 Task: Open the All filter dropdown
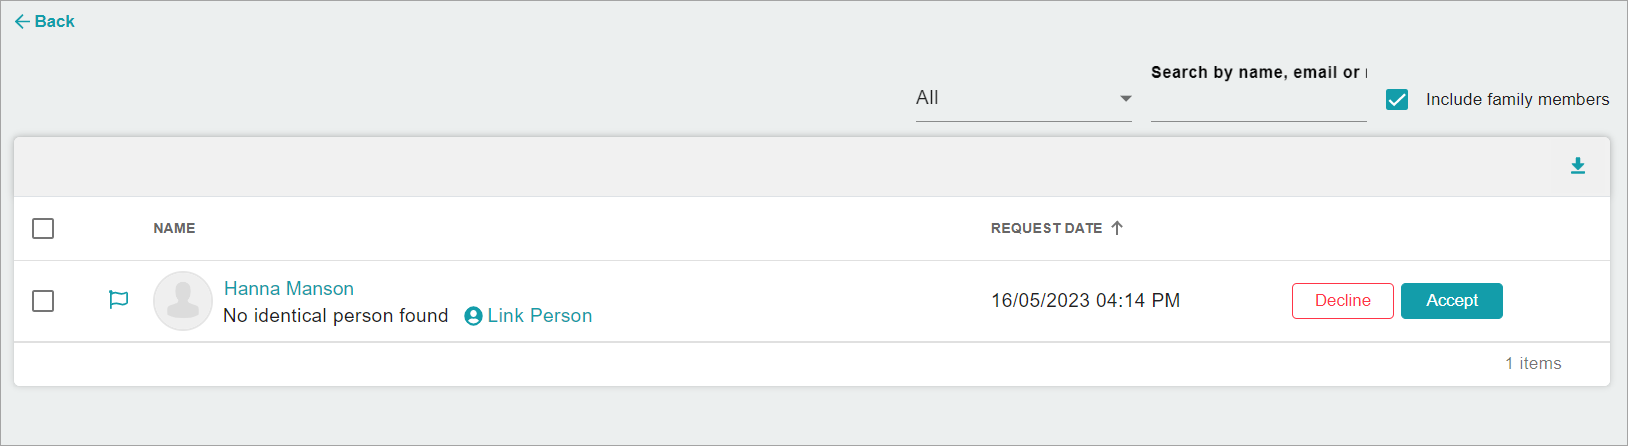coord(1024,98)
